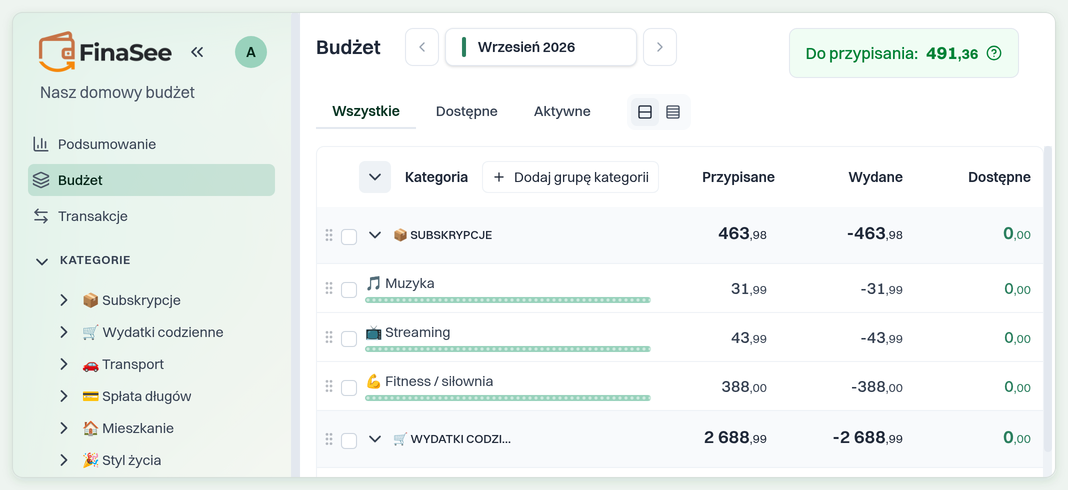Image resolution: width=1068 pixels, height=490 pixels.
Task: Open the Streaming category name
Action: point(418,333)
